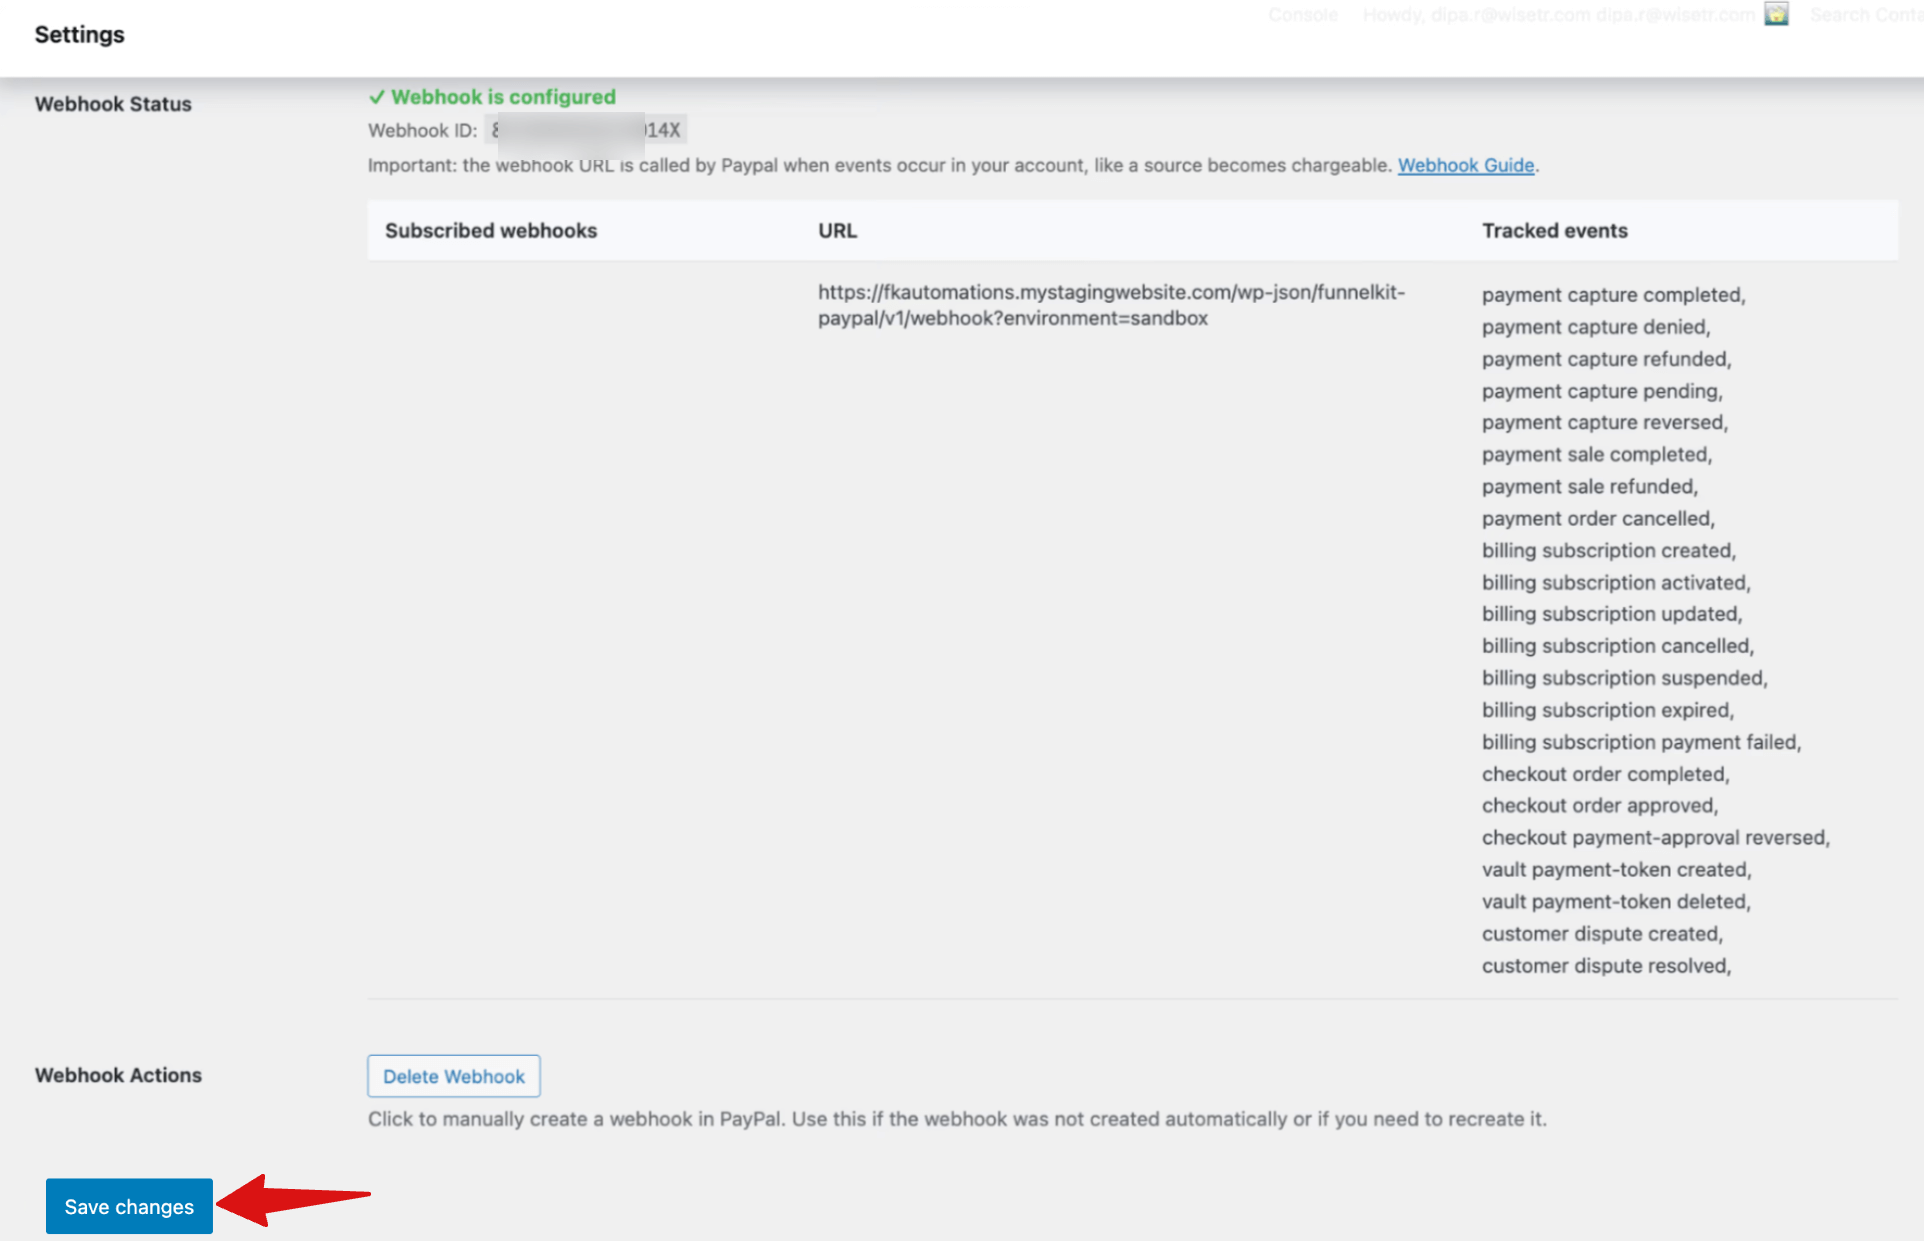This screenshot has height=1241, width=1924.
Task: Click the user avatar icon in the admin bar
Action: click(1776, 15)
